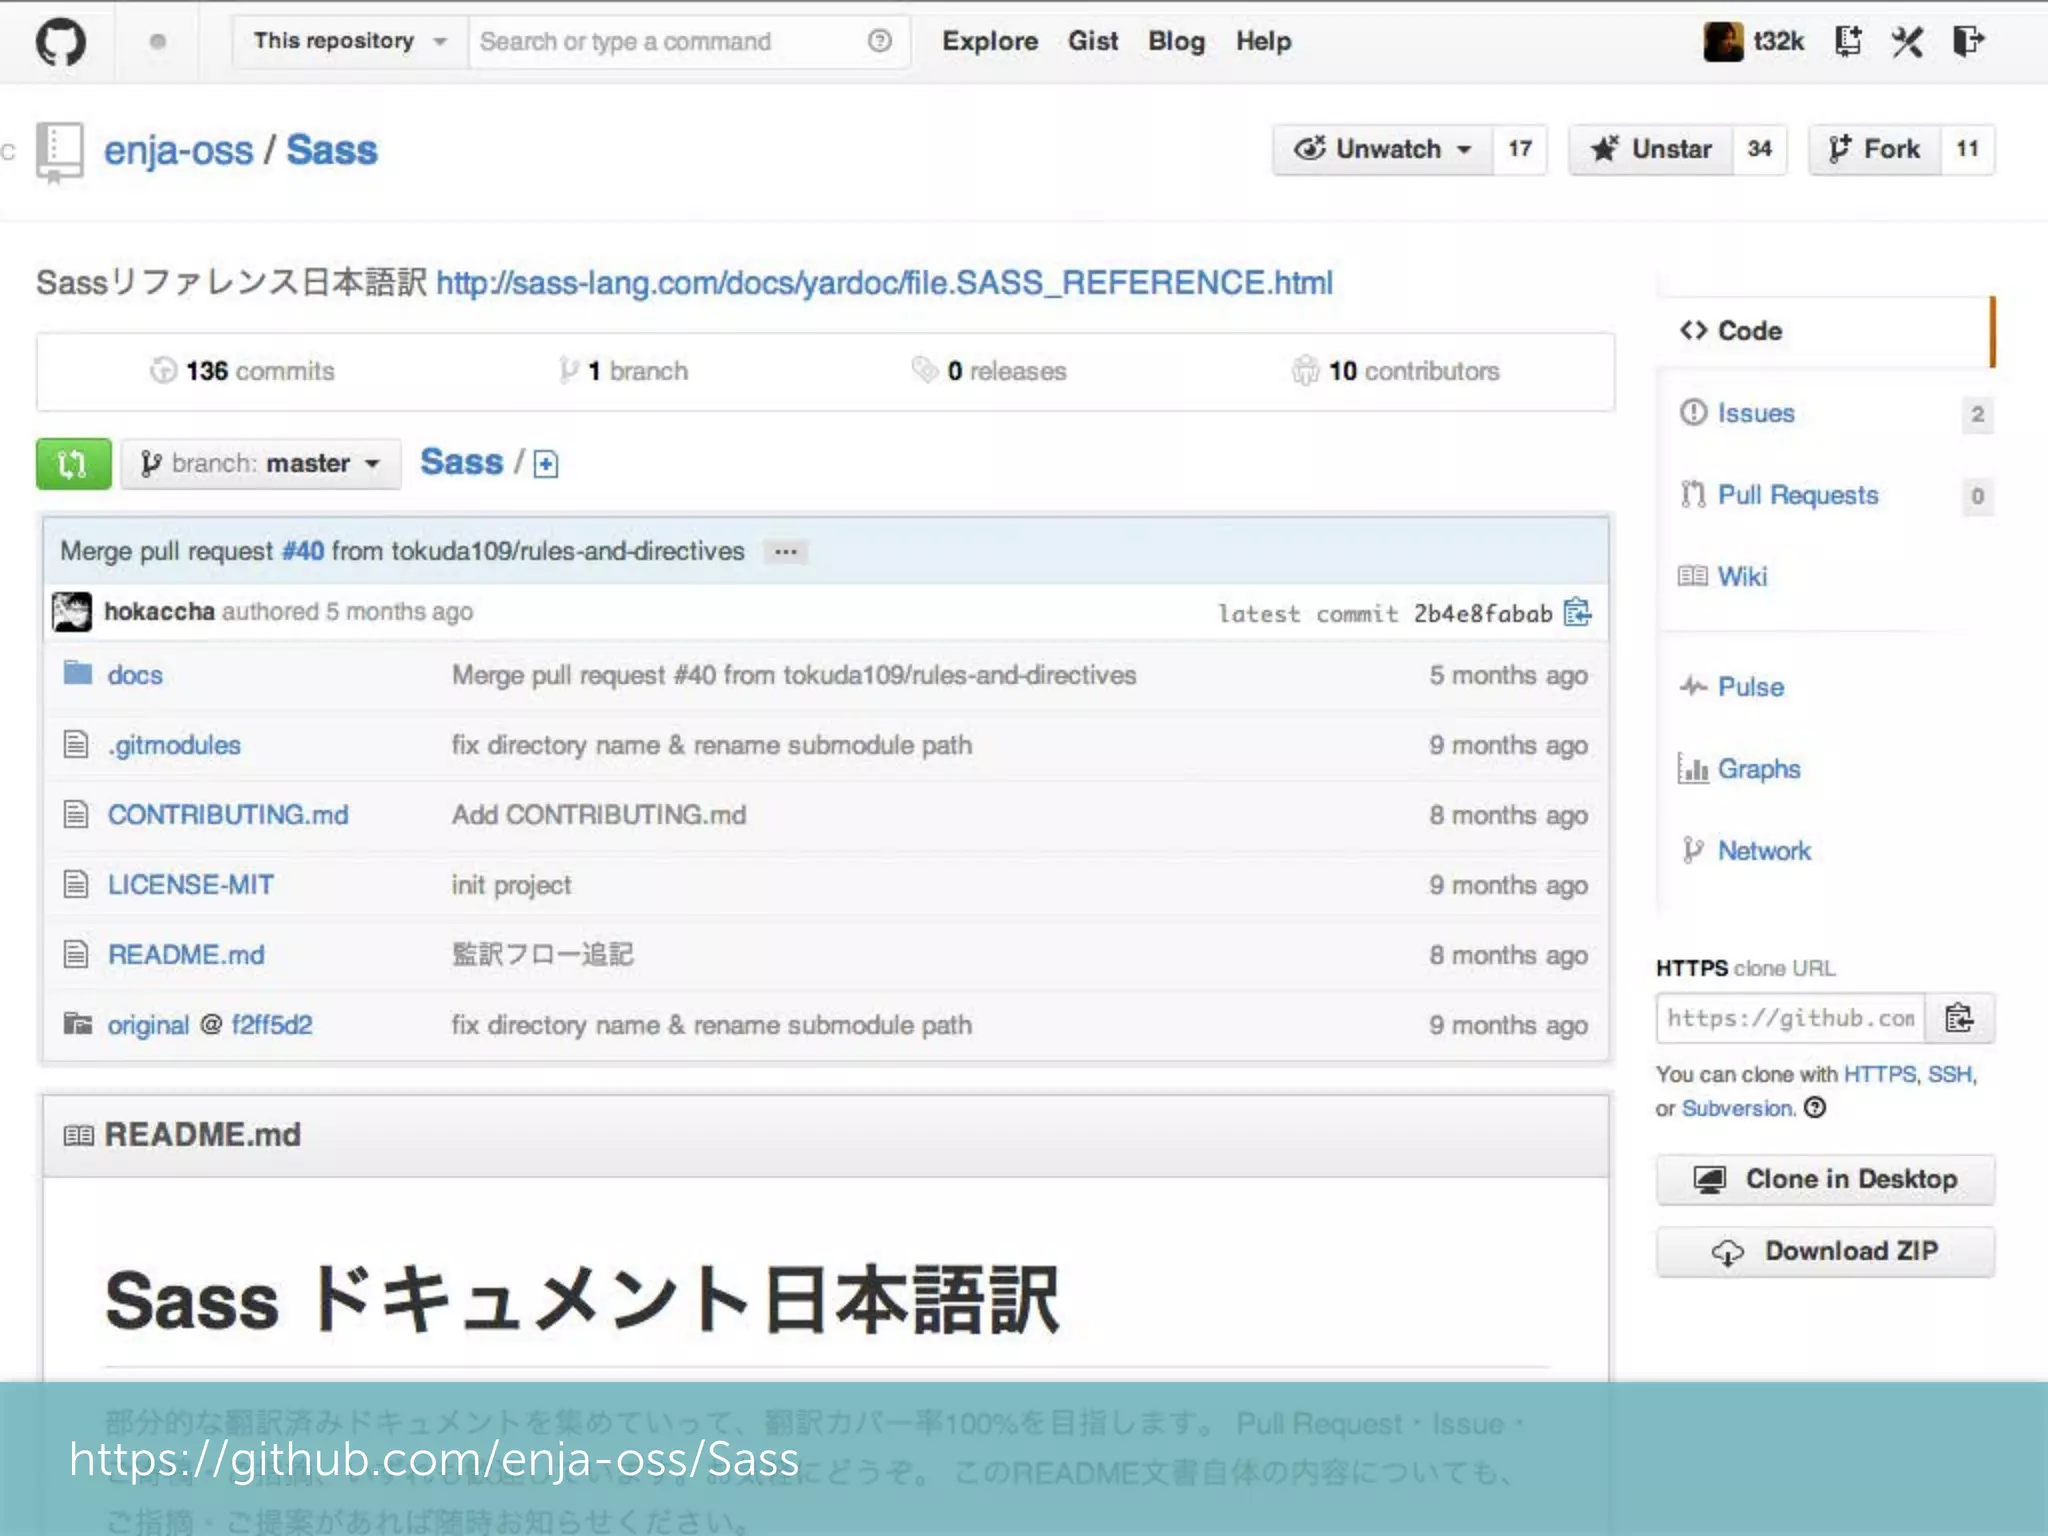Open forks count 11
Screen dimensions: 2048x1536
[x=1968, y=149]
